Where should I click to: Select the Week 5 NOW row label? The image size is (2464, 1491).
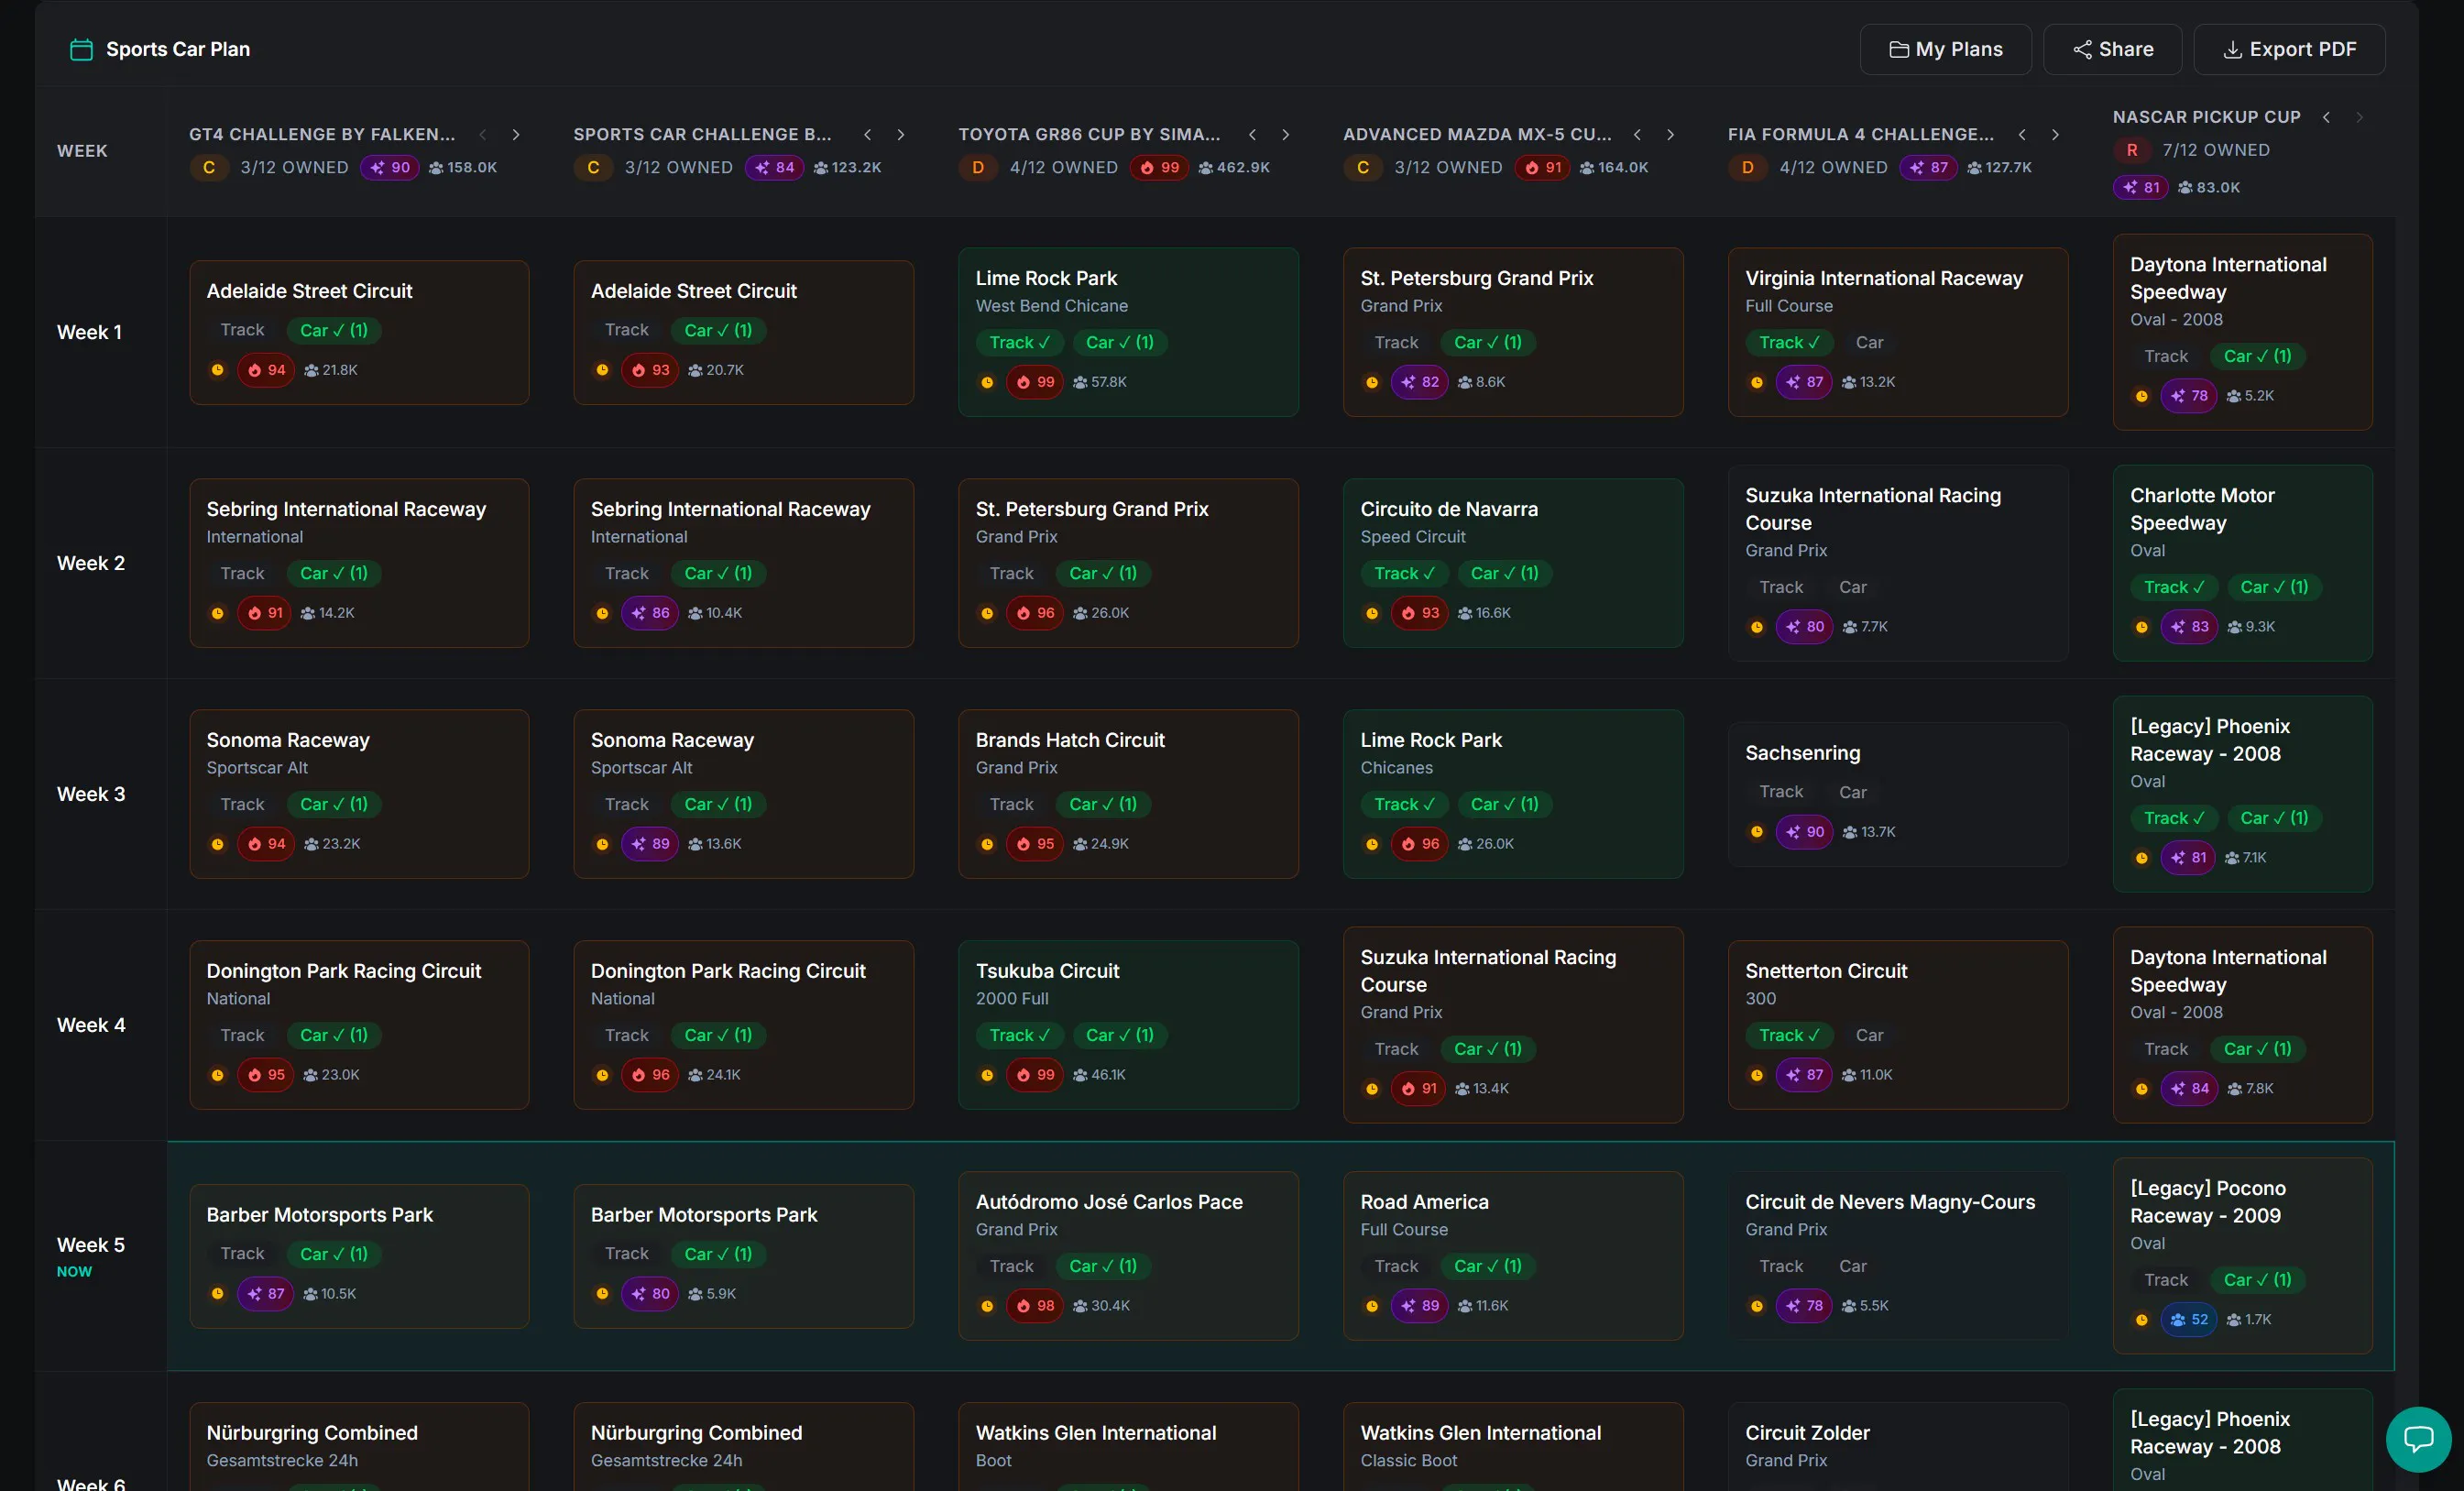pos(91,1256)
